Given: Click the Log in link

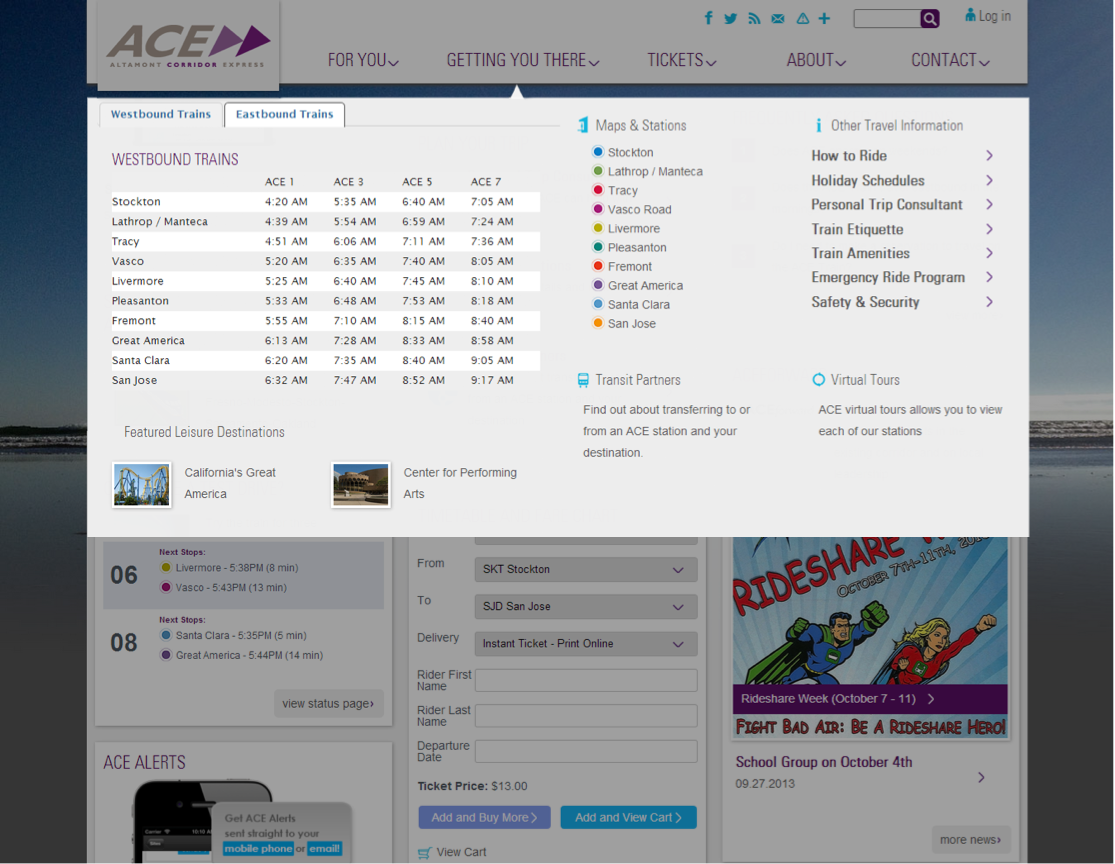Looking at the screenshot, I should tap(988, 16).
